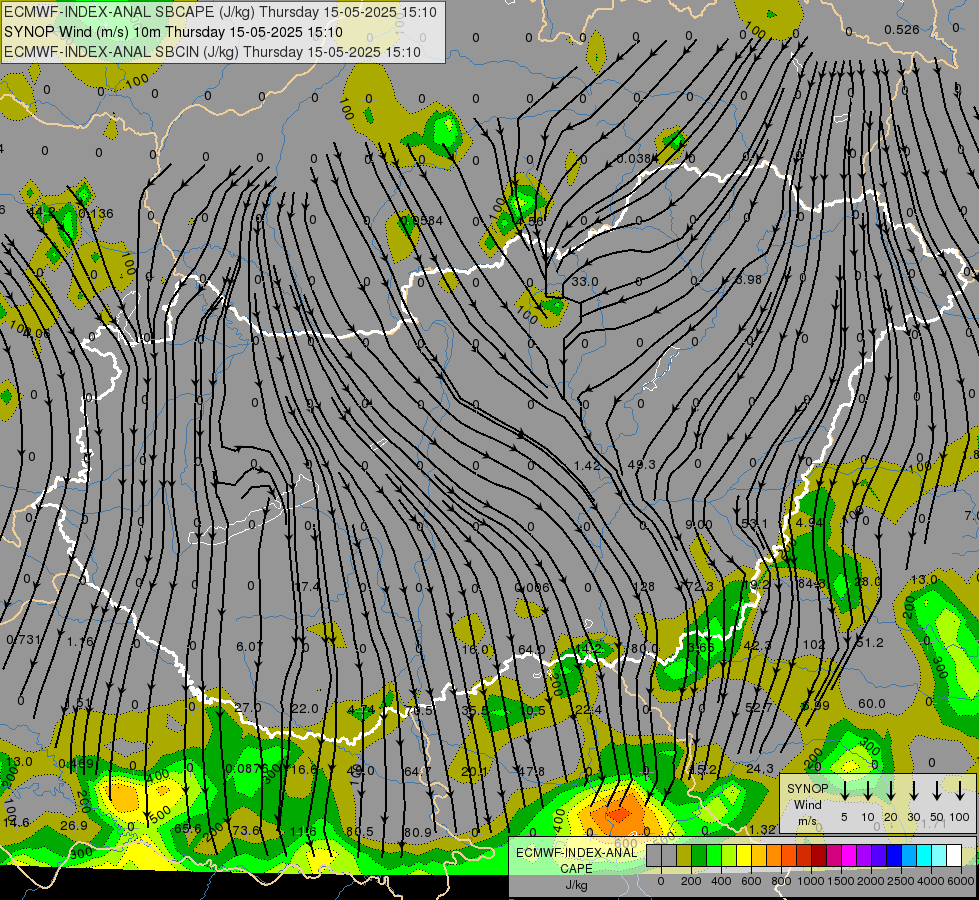This screenshot has height=900, width=979.
Task: Click the 5 m/s wind arrow in legend
Action: (x=844, y=791)
